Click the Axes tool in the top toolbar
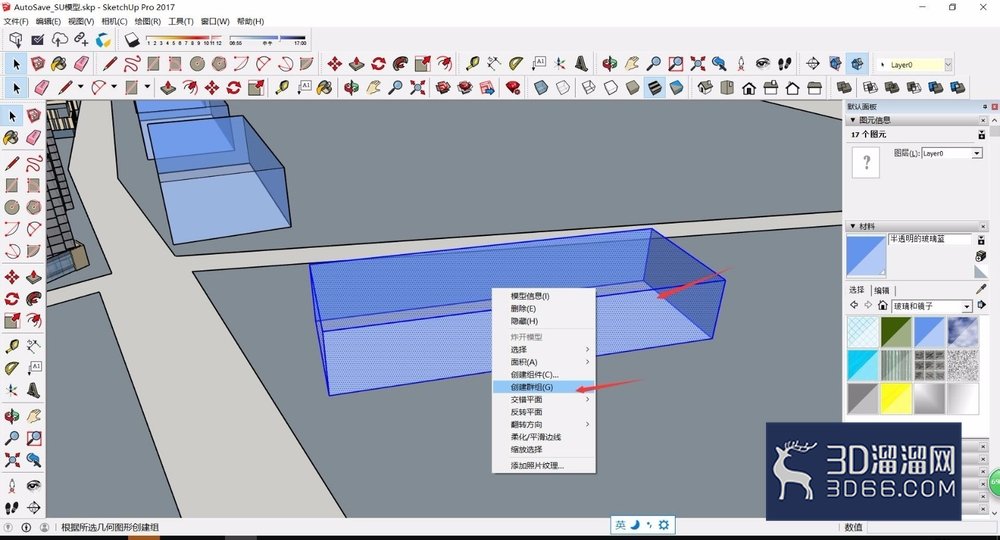 pyautogui.click(x=559, y=64)
